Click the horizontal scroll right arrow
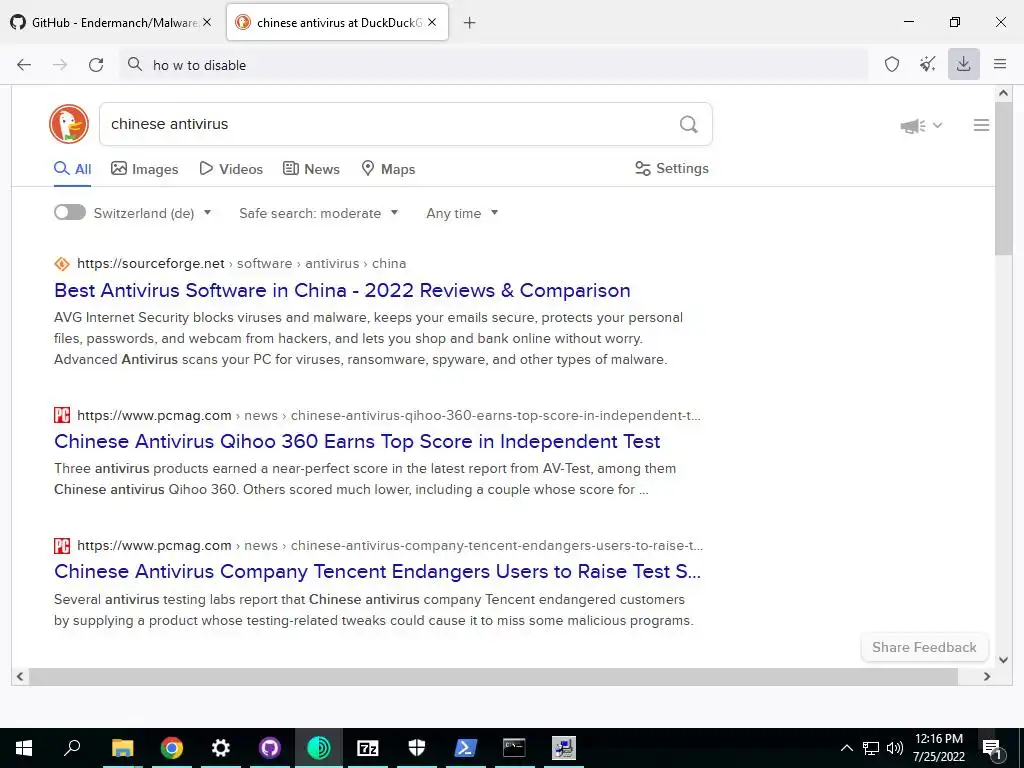The height and width of the screenshot is (768, 1024). pos(987,677)
